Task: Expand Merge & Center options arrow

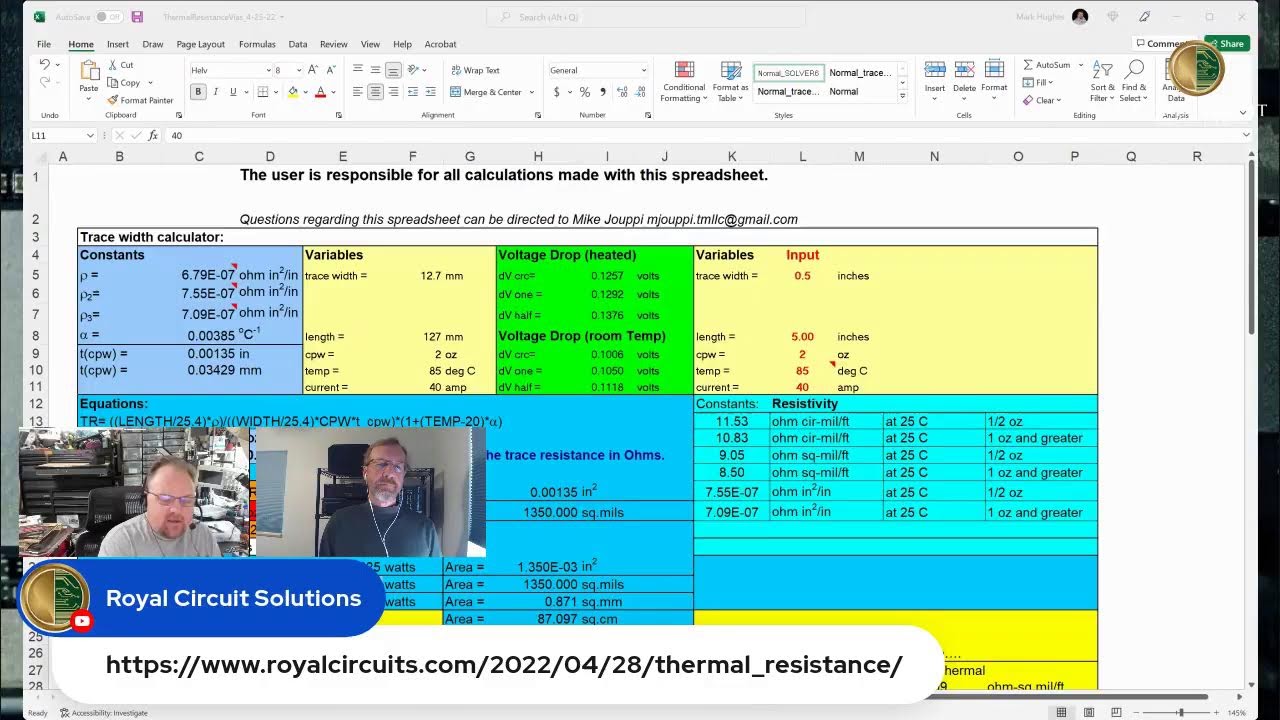Action: pos(530,92)
